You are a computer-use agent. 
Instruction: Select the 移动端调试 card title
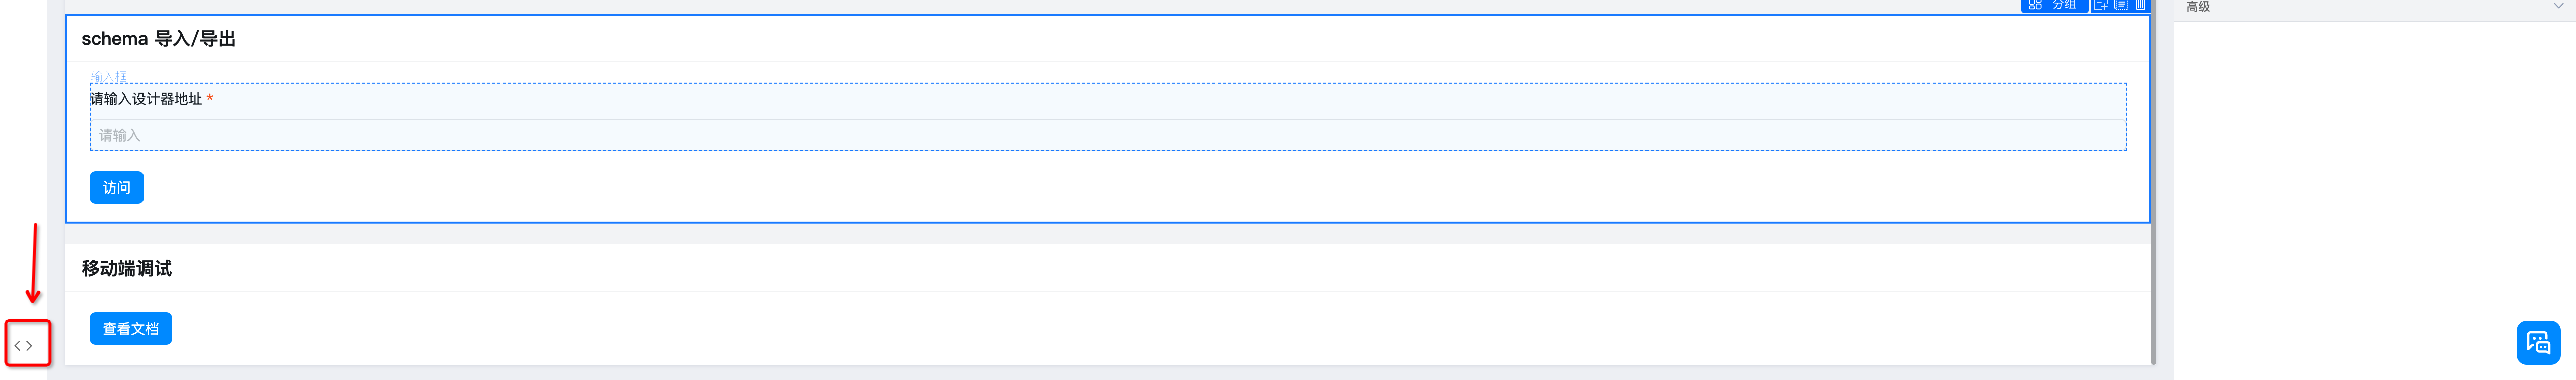tap(126, 268)
